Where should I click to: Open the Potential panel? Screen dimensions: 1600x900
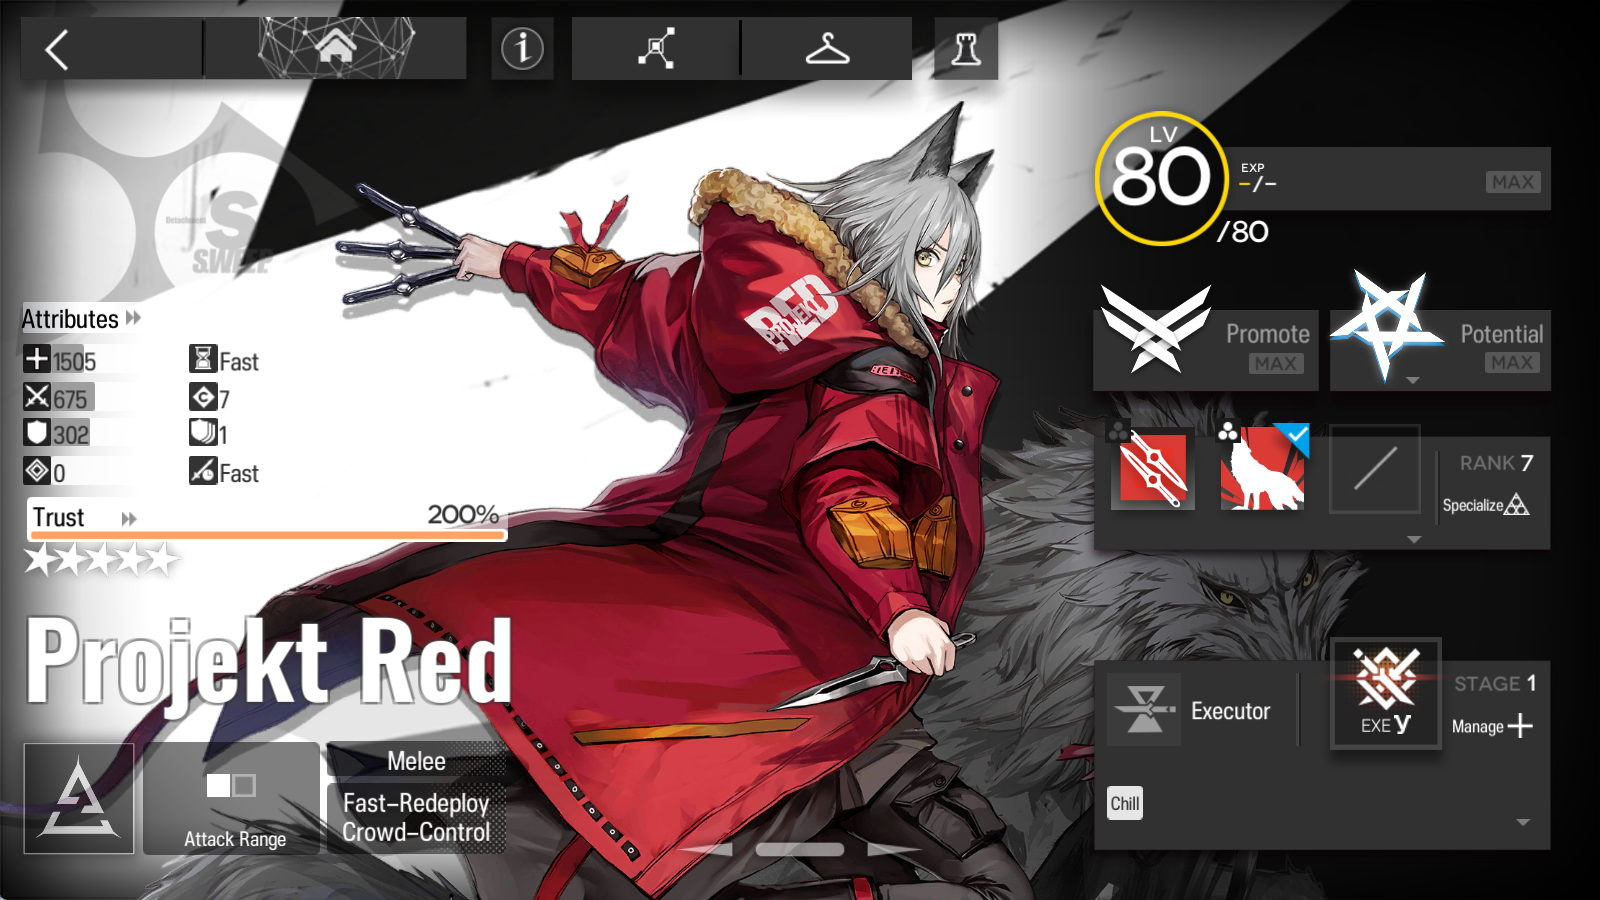pyautogui.click(x=1440, y=350)
